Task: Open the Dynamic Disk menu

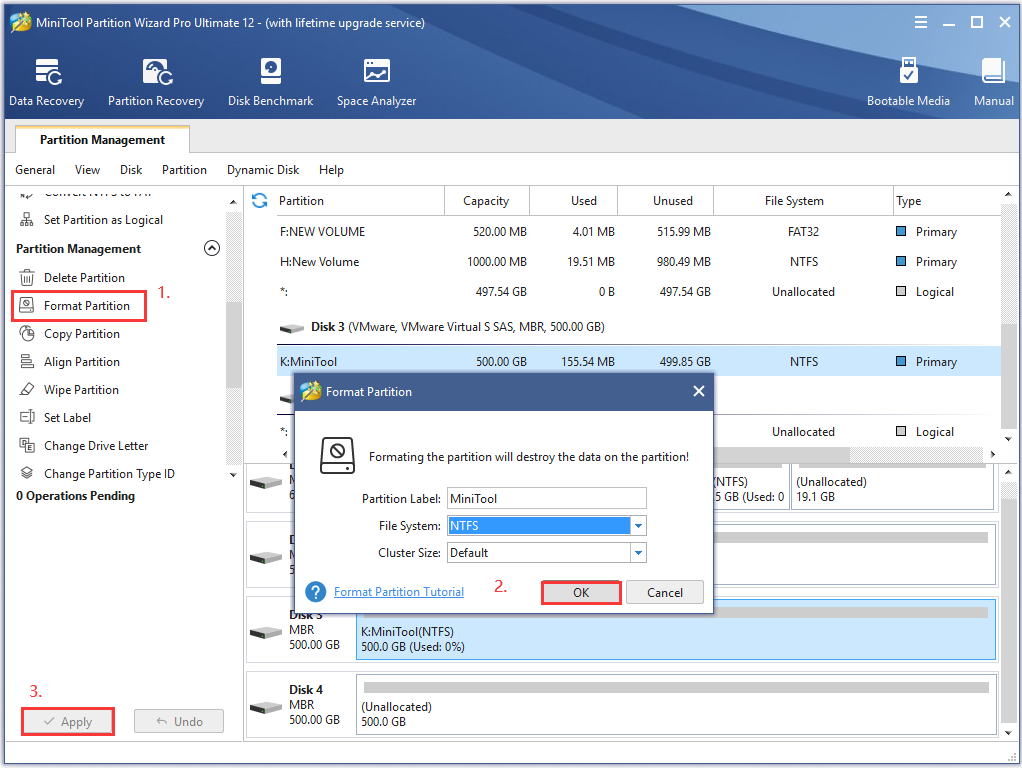Action: (x=263, y=170)
